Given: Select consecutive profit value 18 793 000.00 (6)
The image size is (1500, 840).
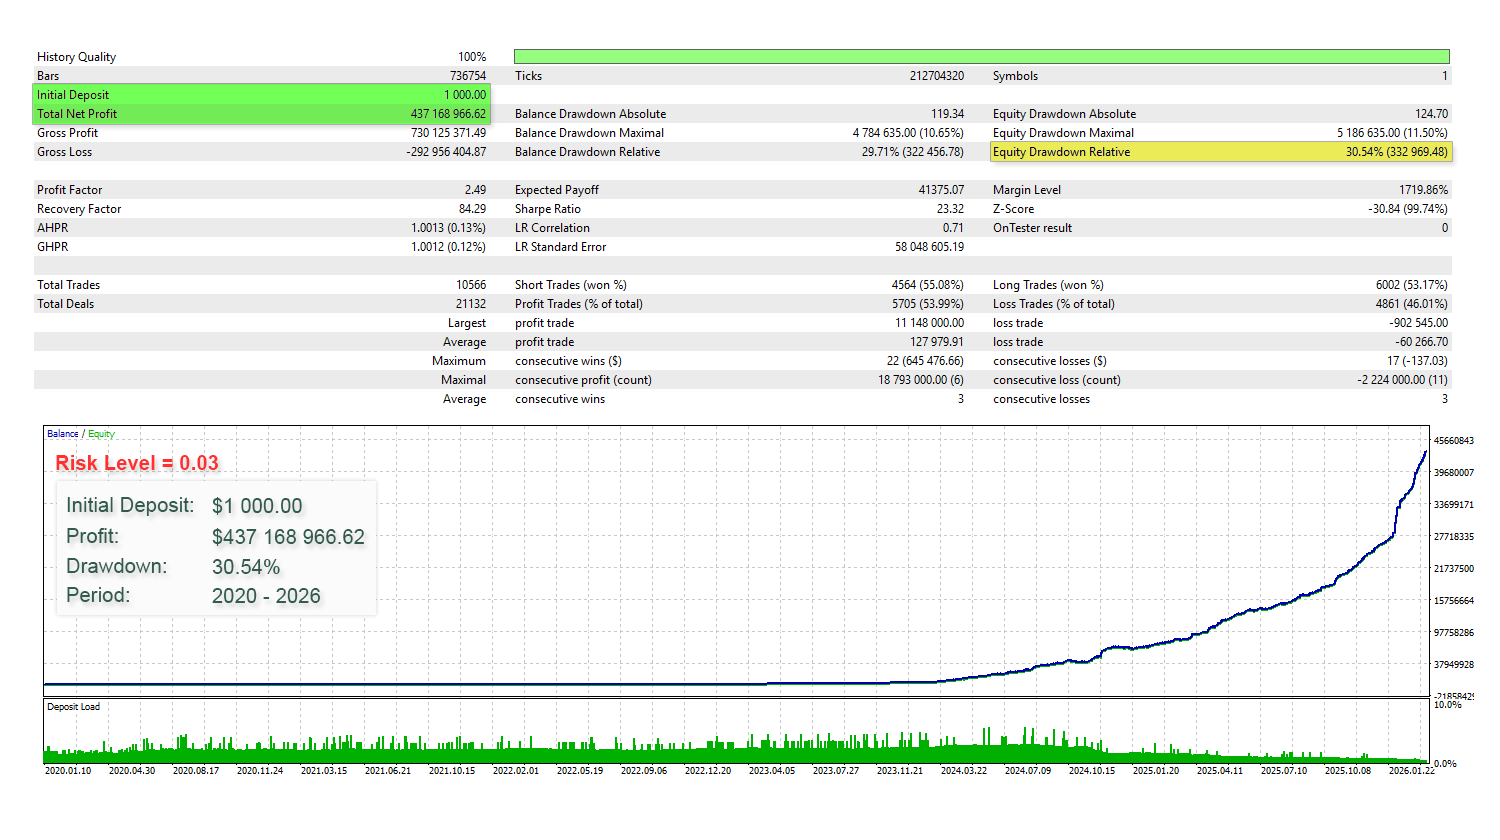Looking at the screenshot, I should point(921,380).
